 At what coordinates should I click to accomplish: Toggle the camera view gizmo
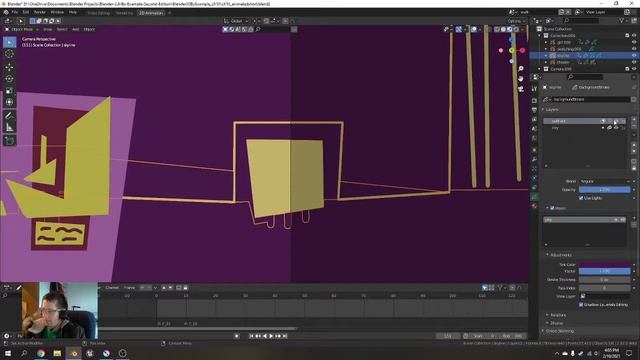point(520,89)
